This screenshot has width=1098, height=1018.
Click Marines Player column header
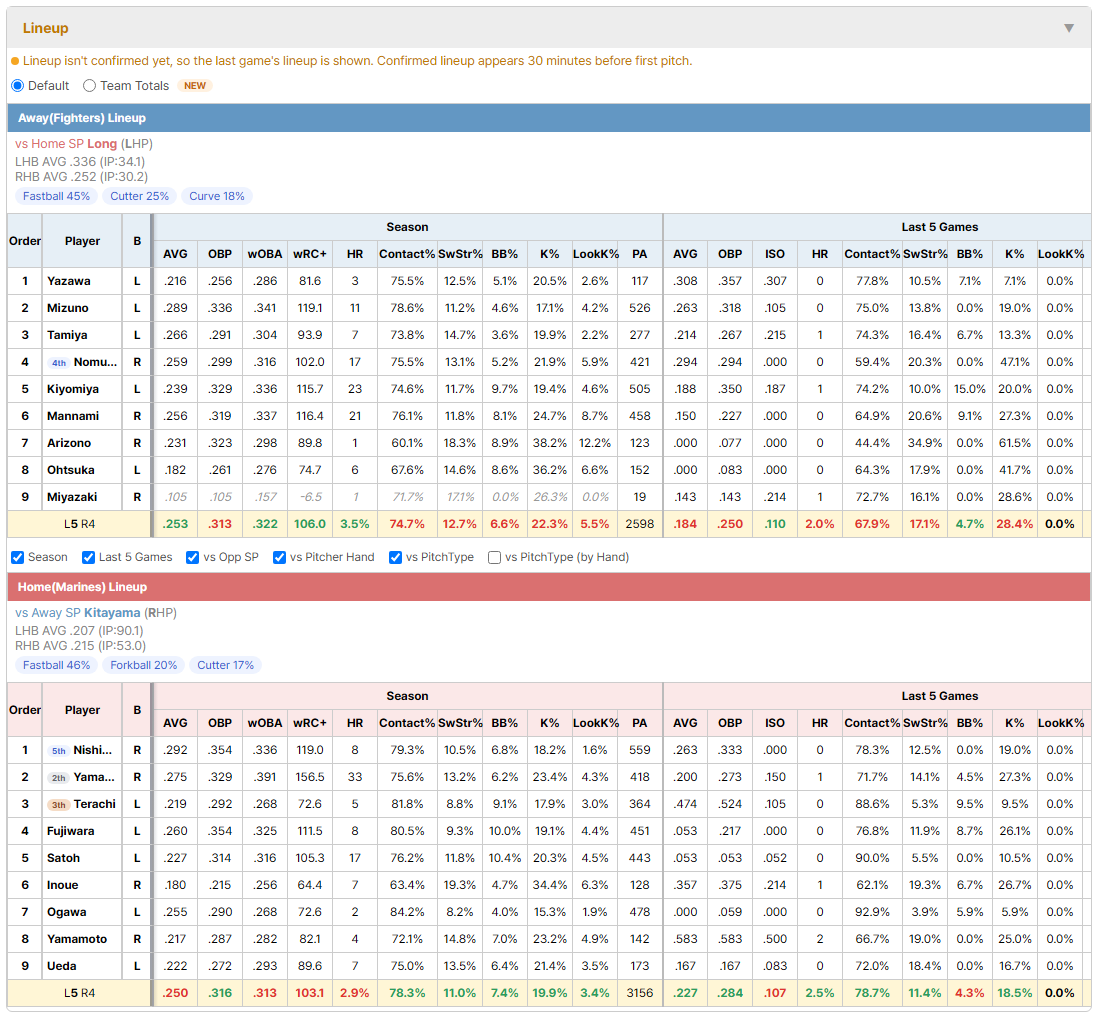point(83,710)
